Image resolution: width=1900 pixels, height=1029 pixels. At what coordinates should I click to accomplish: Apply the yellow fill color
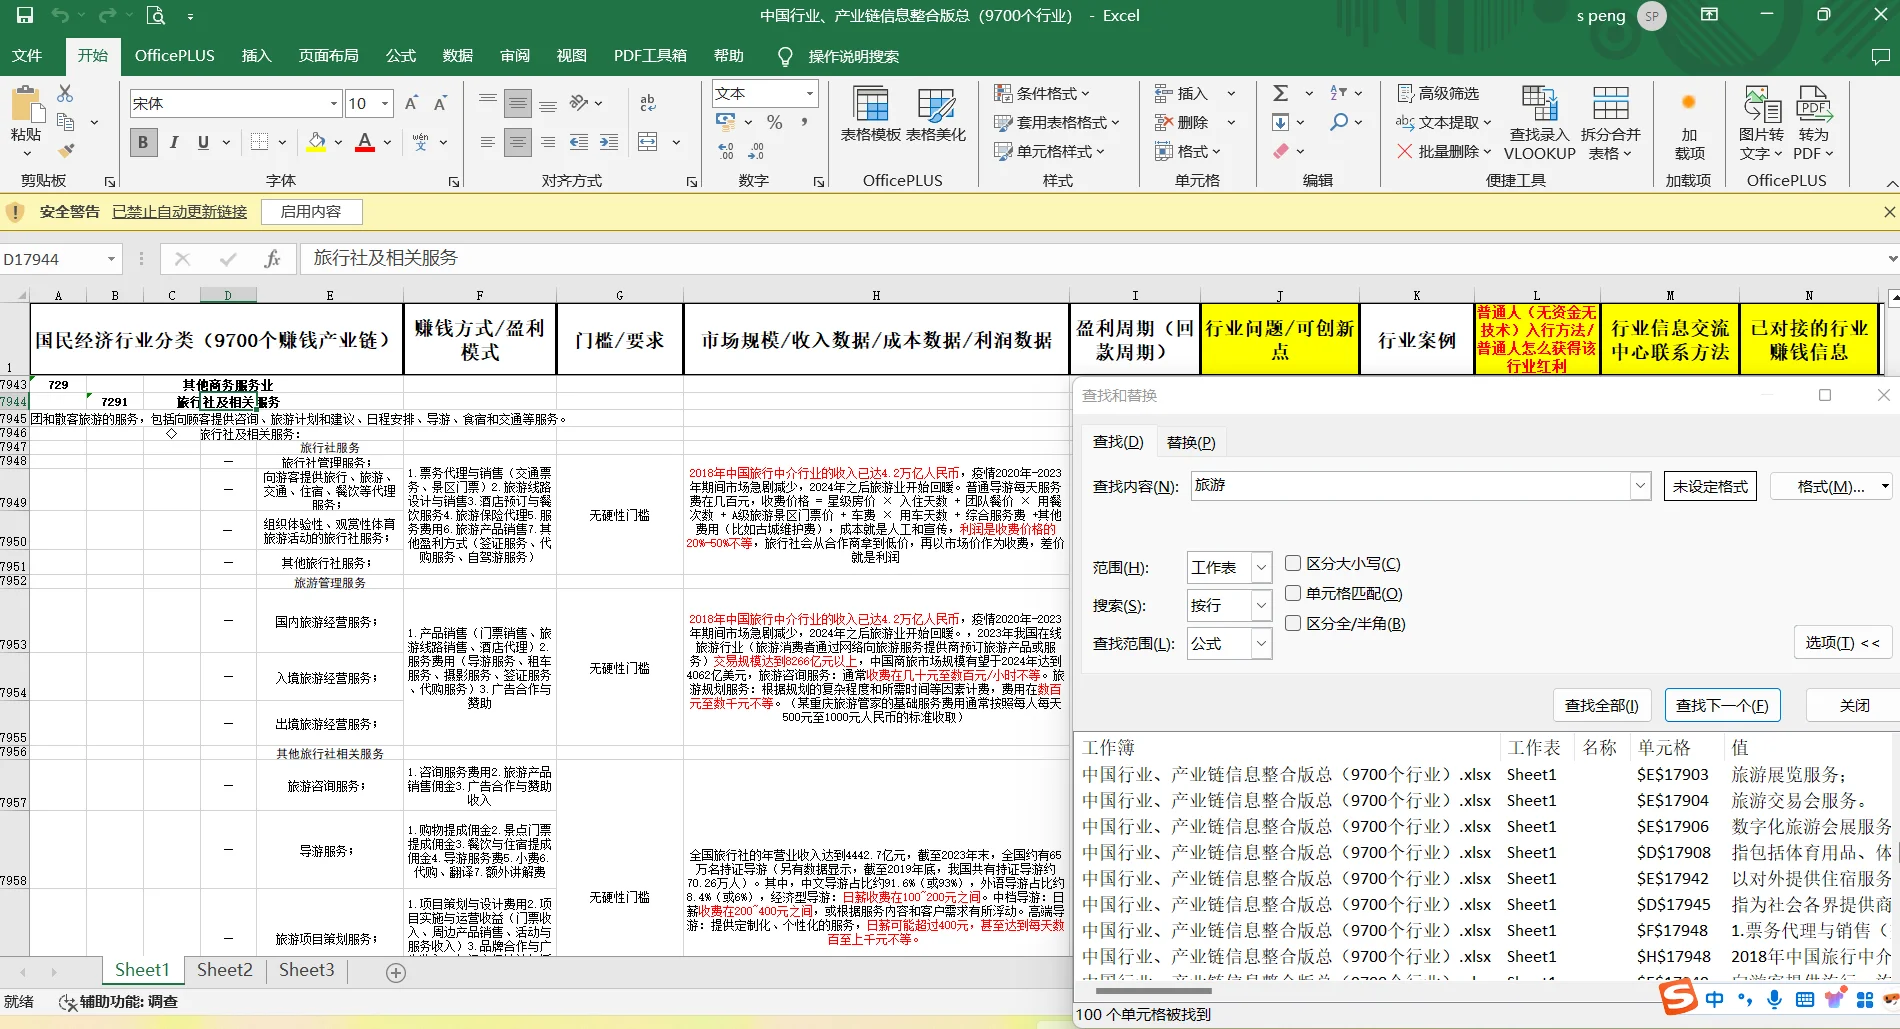316,142
